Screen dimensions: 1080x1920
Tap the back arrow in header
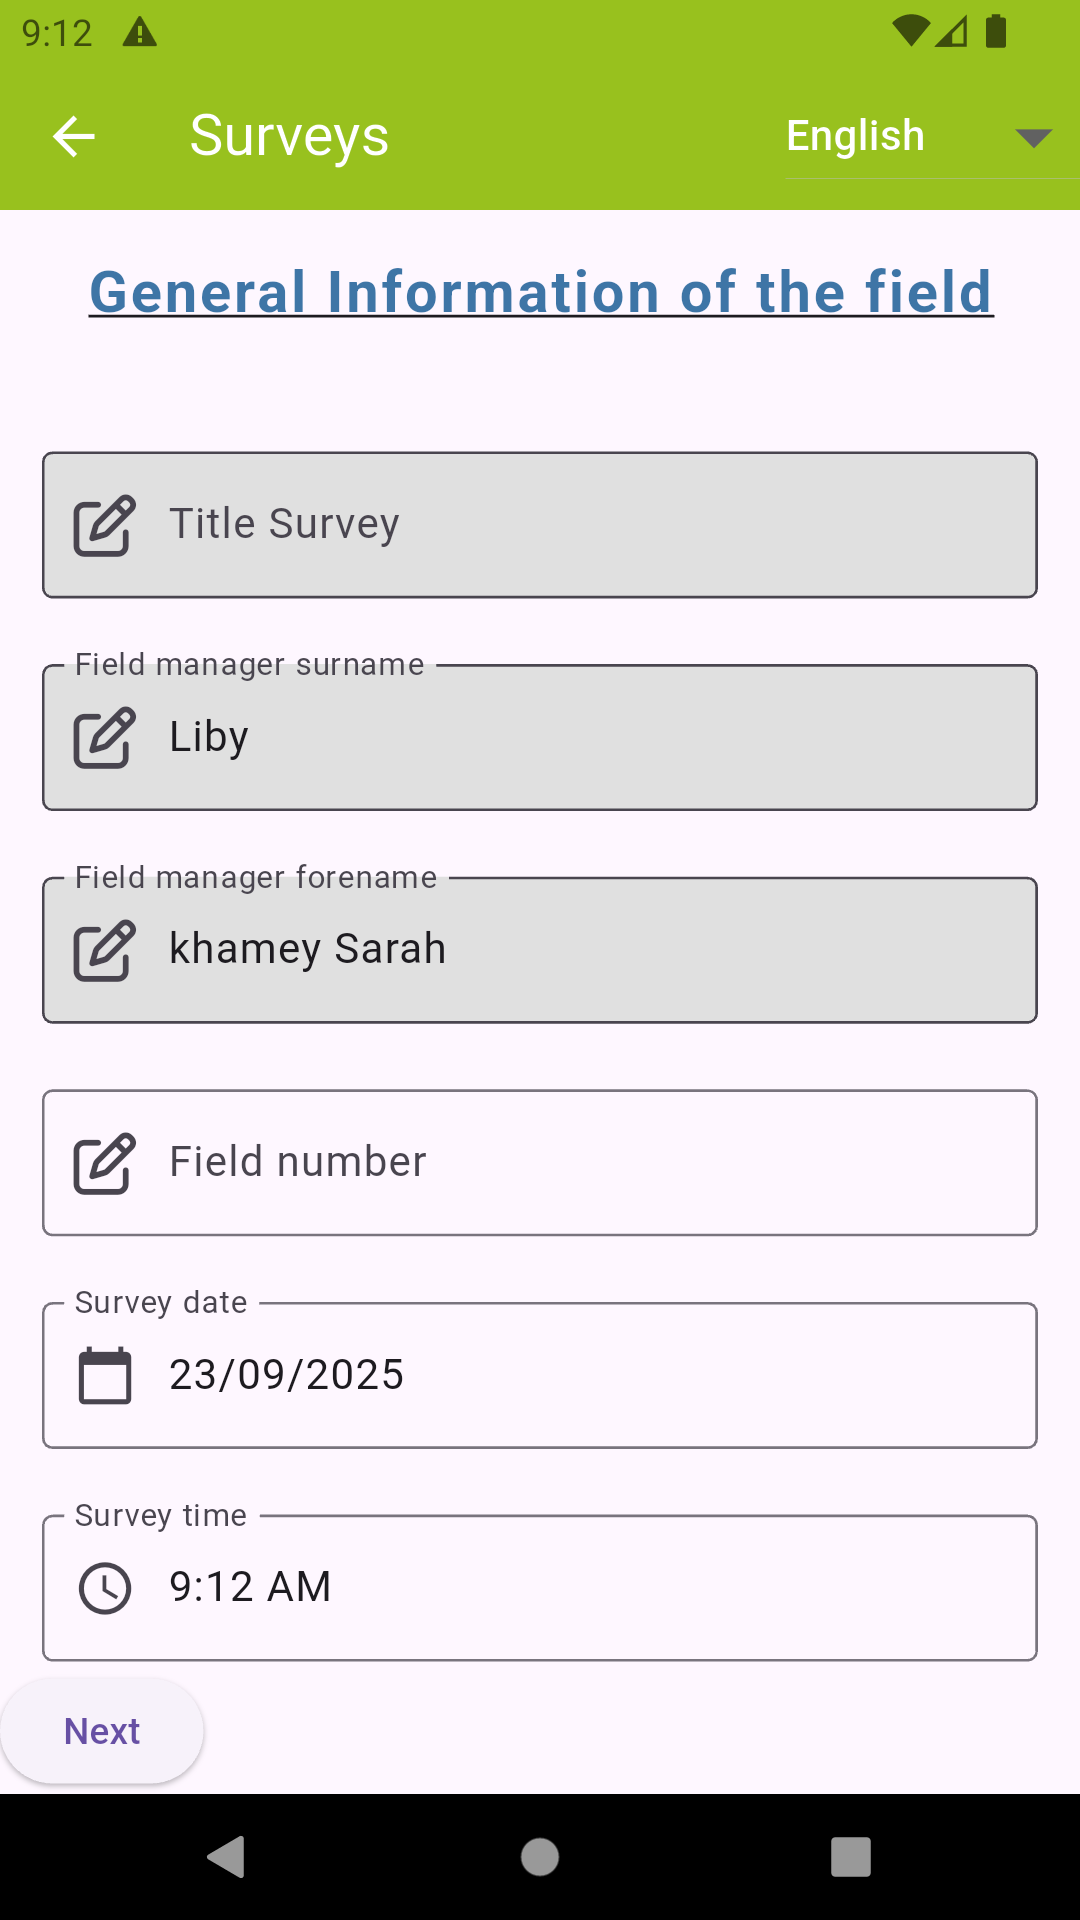click(74, 136)
